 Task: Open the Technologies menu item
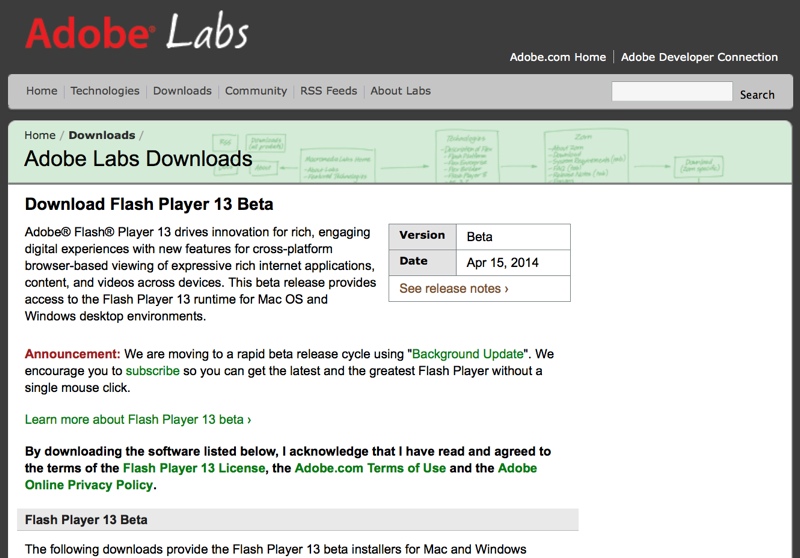click(105, 91)
